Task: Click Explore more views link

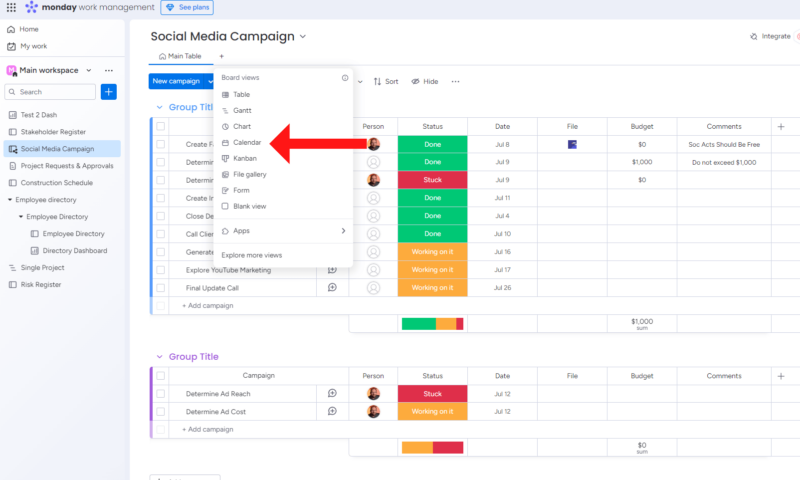Action: (252, 255)
